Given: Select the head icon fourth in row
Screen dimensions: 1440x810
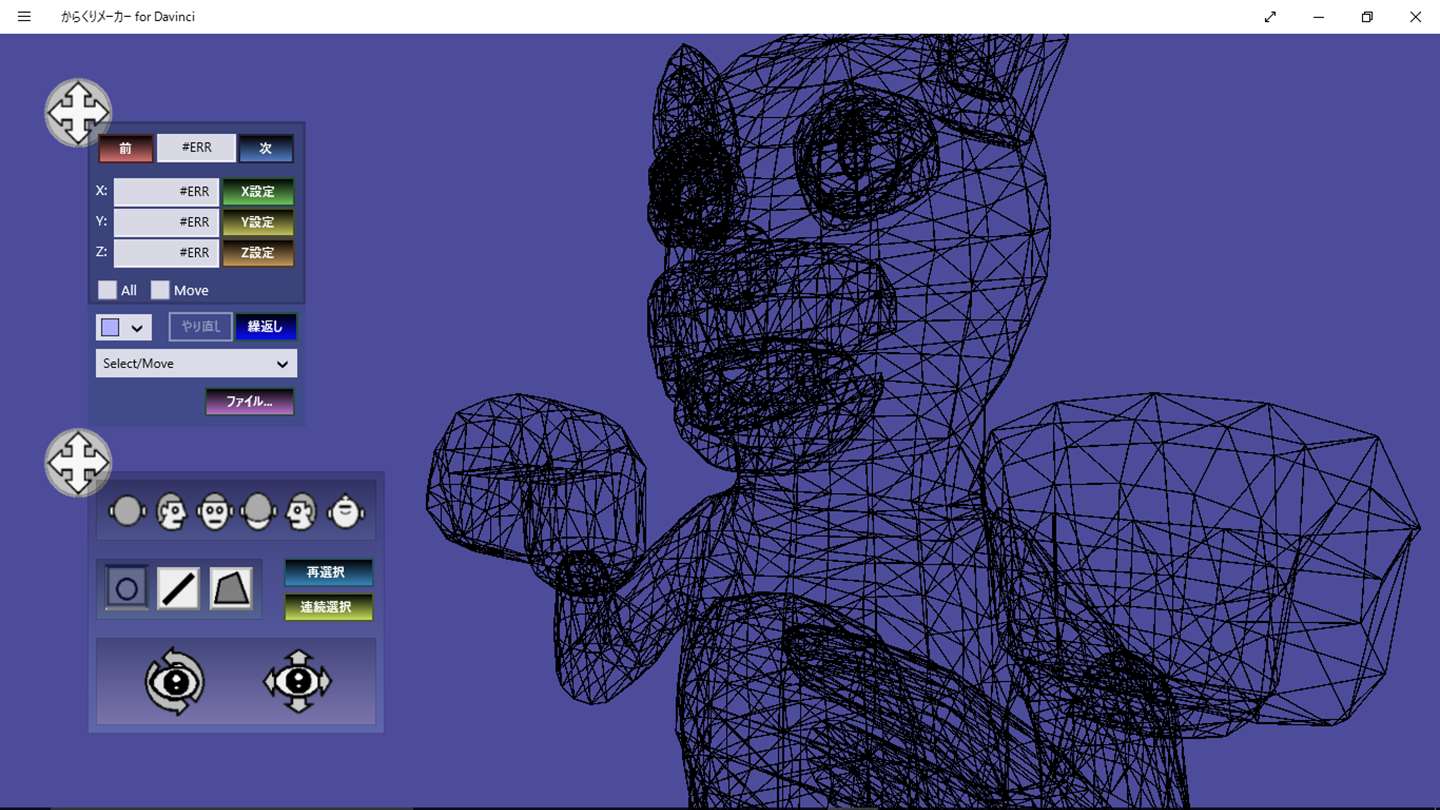Looking at the screenshot, I should coord(258,511).
